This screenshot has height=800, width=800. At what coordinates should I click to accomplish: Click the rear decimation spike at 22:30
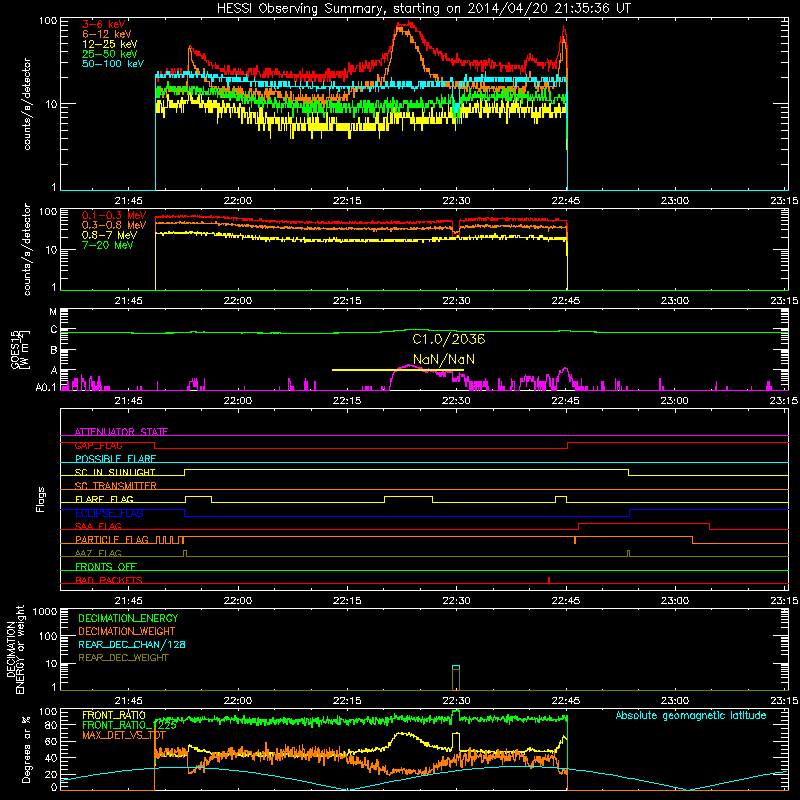[x=456, y=678]
